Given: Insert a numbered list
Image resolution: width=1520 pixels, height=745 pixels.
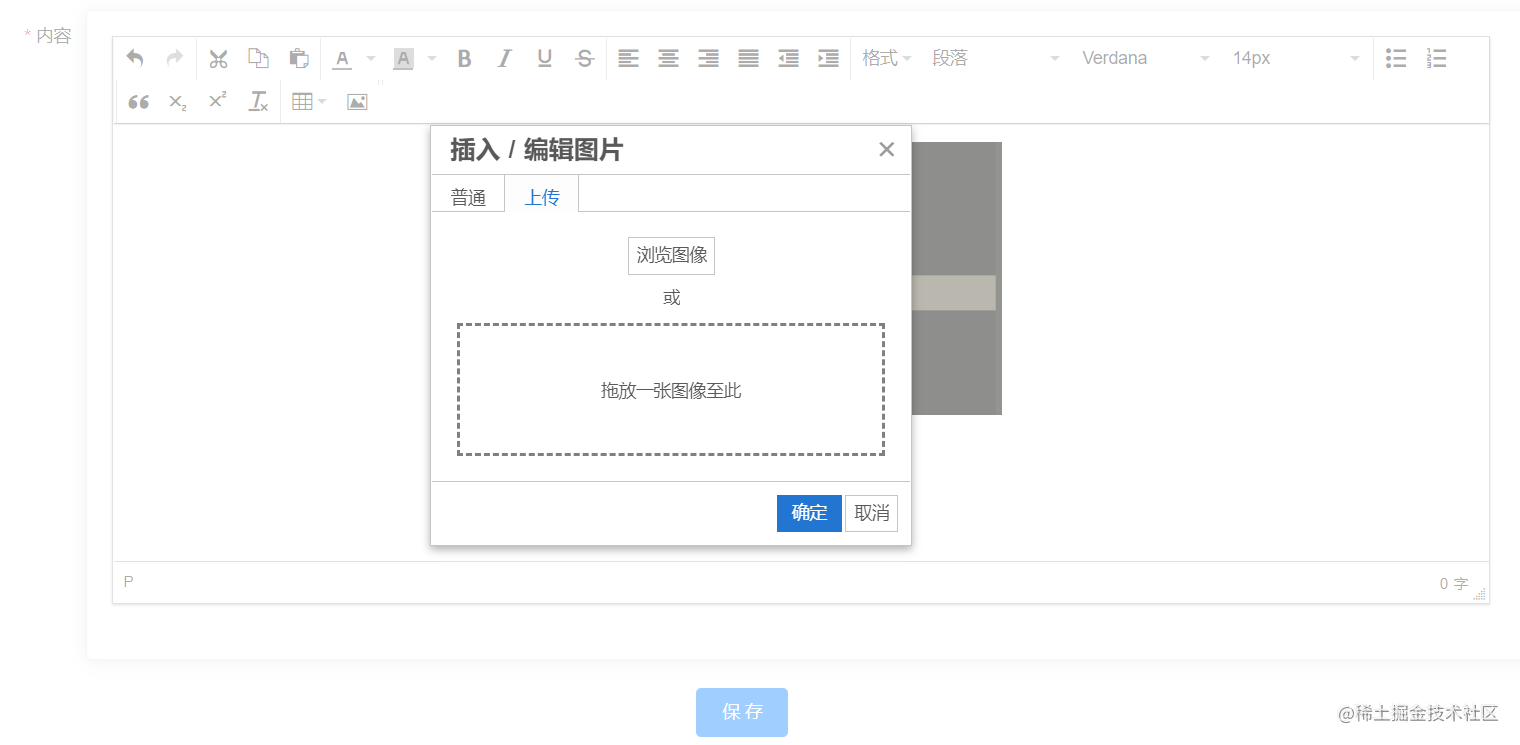Looking at the screenshot, I should [x=1437, y=58].
